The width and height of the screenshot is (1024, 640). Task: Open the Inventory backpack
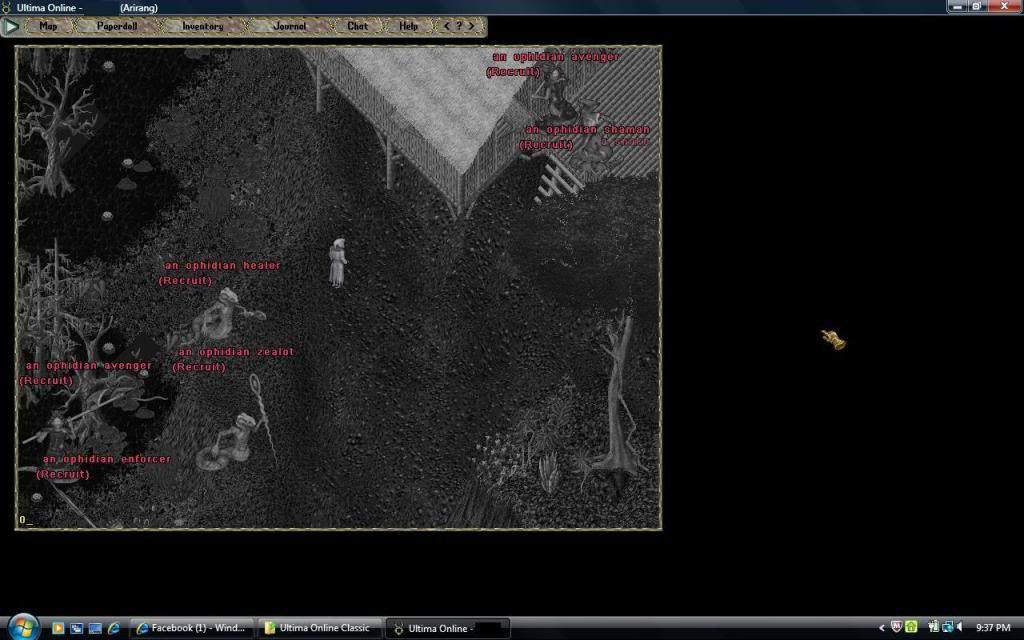click(202, 27)
